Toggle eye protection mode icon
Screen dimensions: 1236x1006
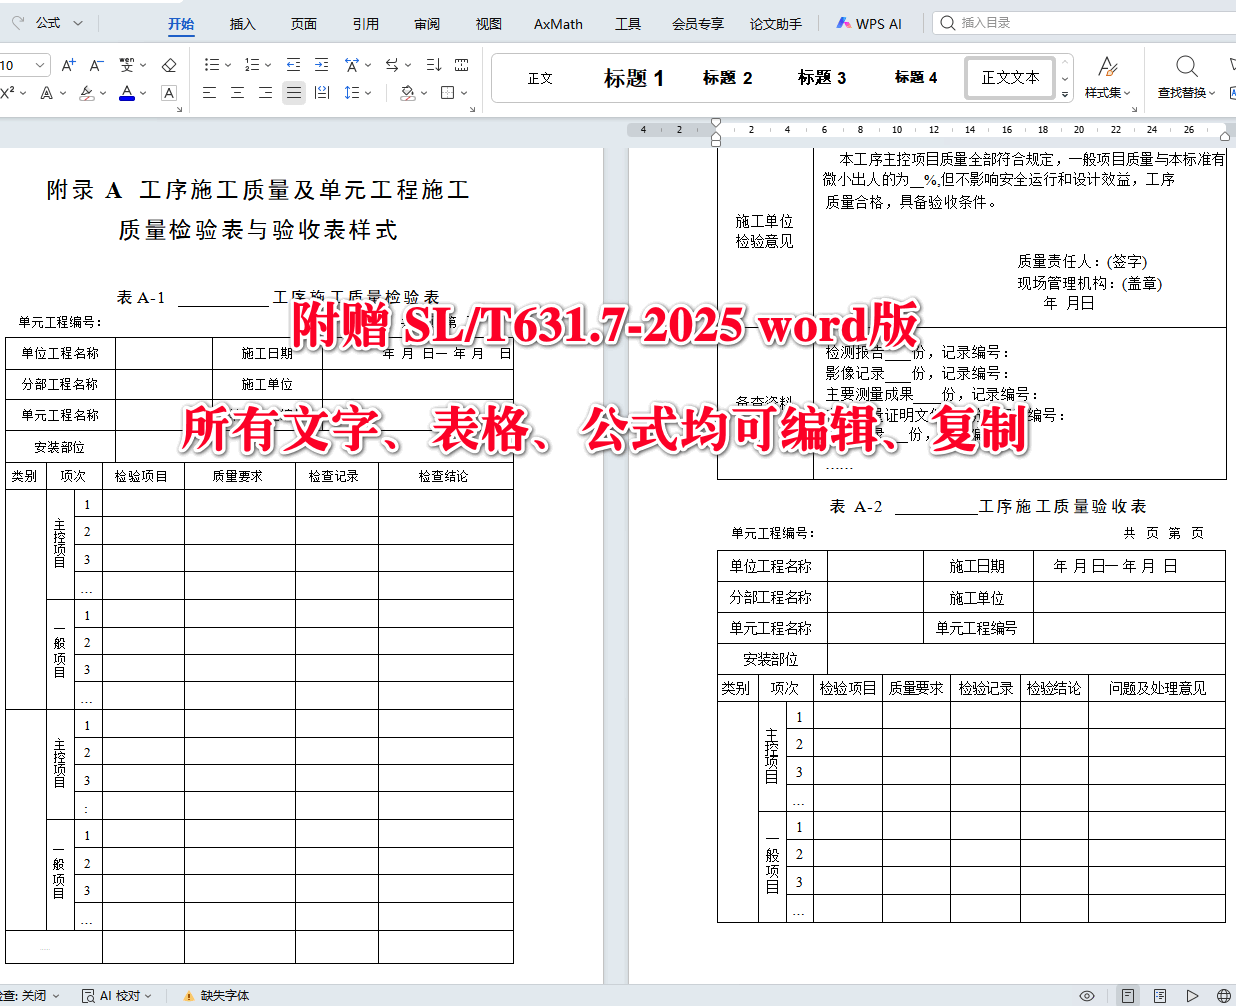(x=1087, y=996)
